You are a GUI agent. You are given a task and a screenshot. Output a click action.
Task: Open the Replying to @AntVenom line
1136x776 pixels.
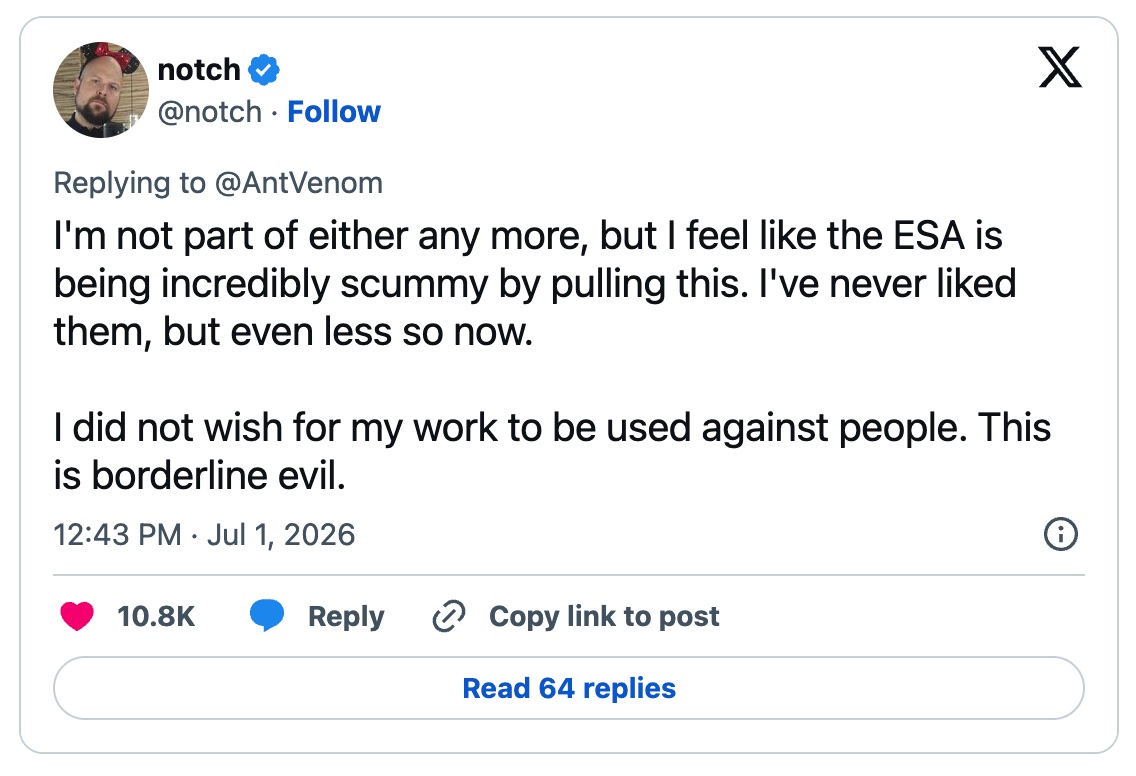(x=218, y=183)
